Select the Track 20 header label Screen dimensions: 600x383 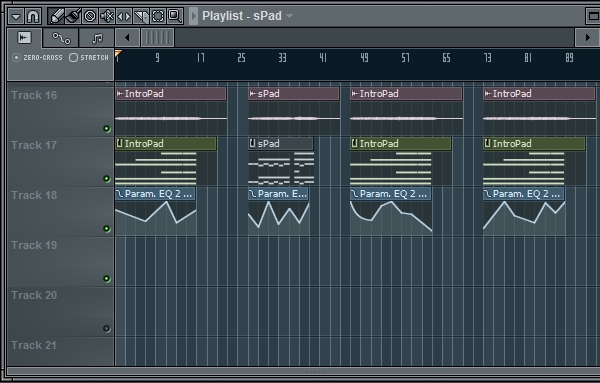tap(34, 295)
